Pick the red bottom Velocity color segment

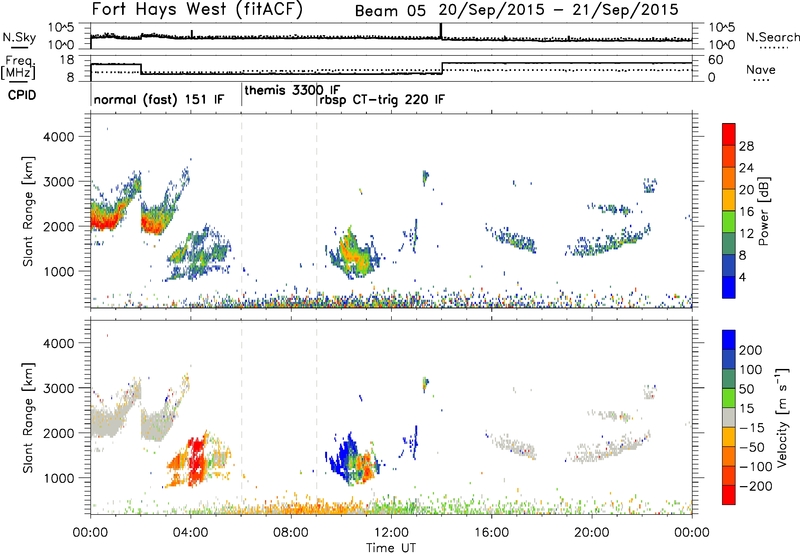tap(729, 495)
